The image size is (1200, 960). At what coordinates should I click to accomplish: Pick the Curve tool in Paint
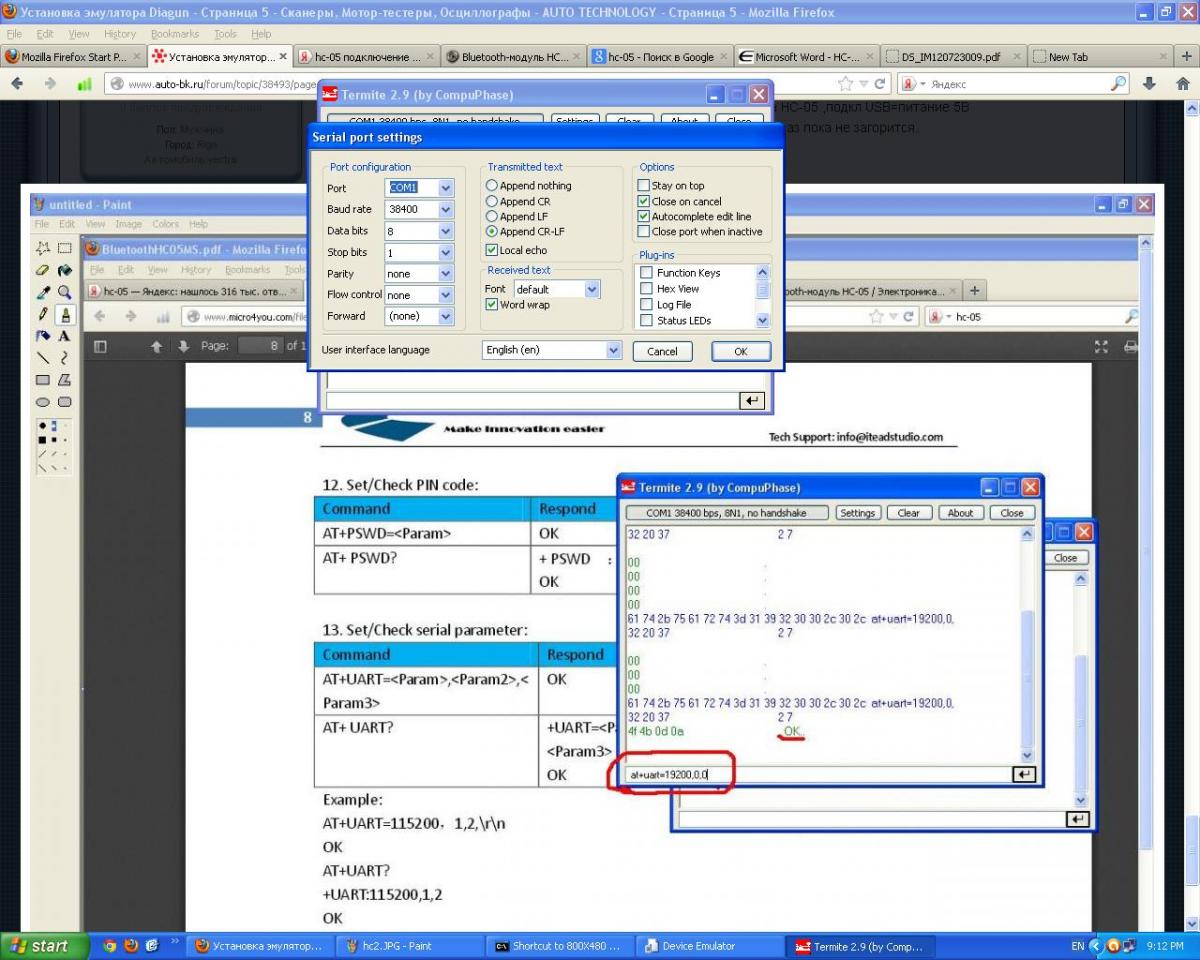(x=64, y=358)
